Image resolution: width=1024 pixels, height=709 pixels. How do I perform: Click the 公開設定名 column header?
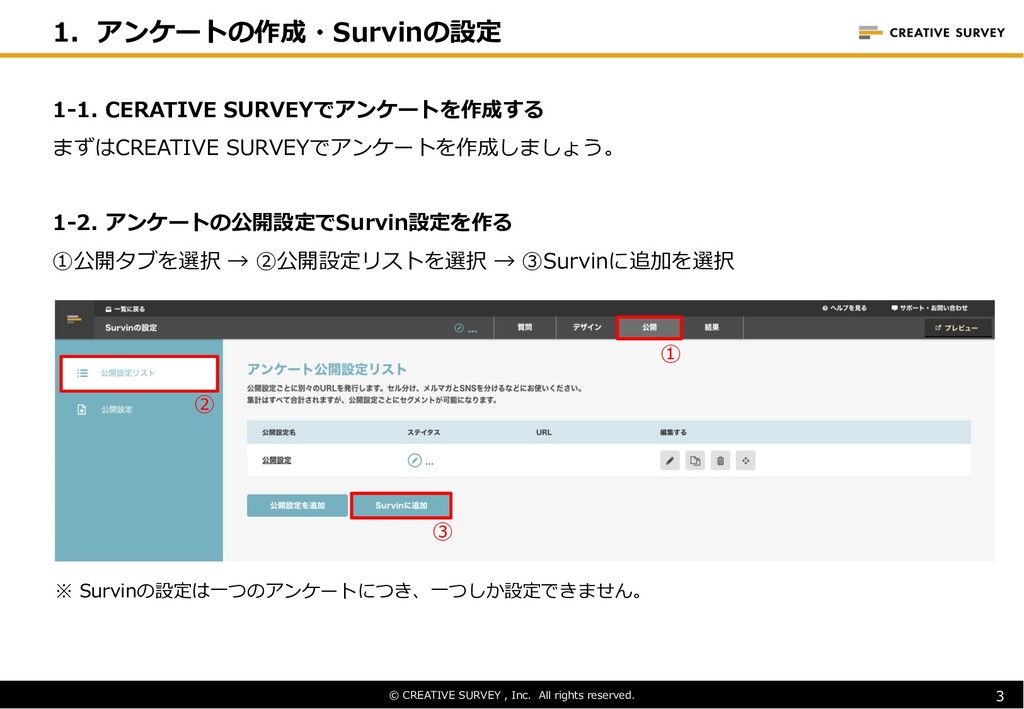(279, 432)
